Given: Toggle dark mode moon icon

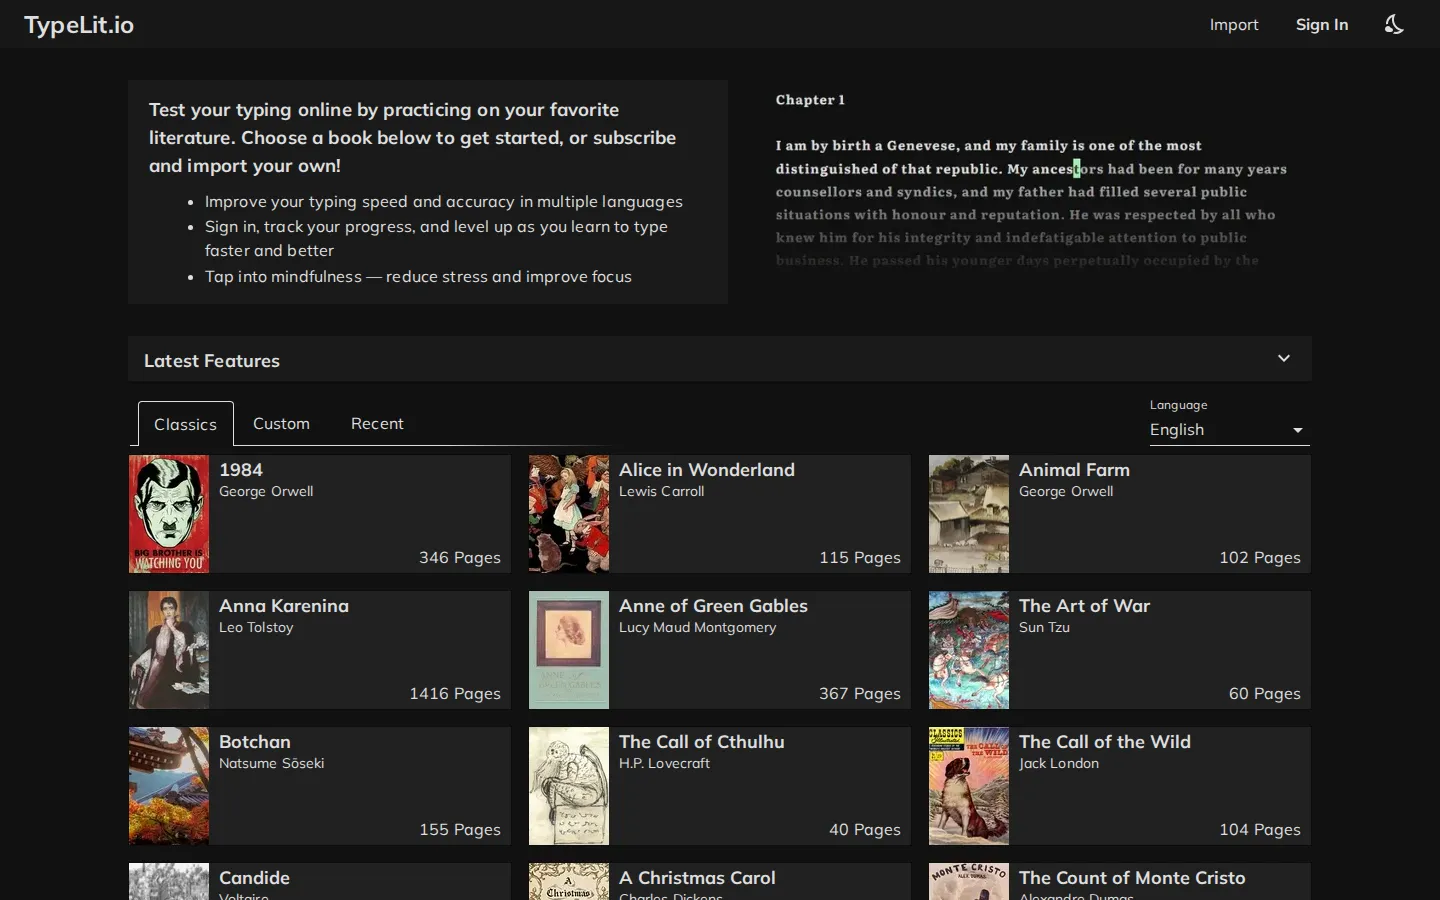Looking at the screenshot, I should tap(1394, 24).
